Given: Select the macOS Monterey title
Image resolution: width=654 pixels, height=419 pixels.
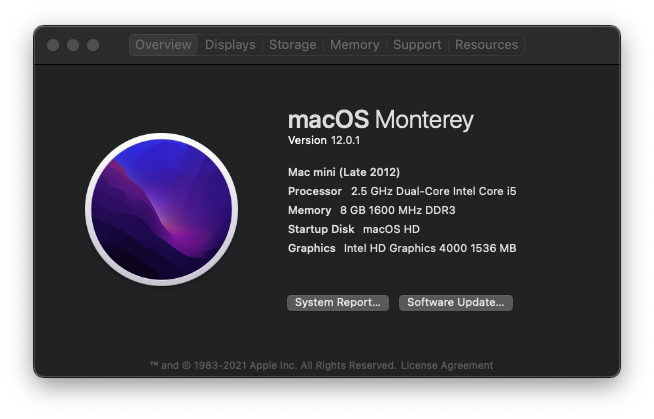Looking at the screenshot, I should [x=381, y=120].
